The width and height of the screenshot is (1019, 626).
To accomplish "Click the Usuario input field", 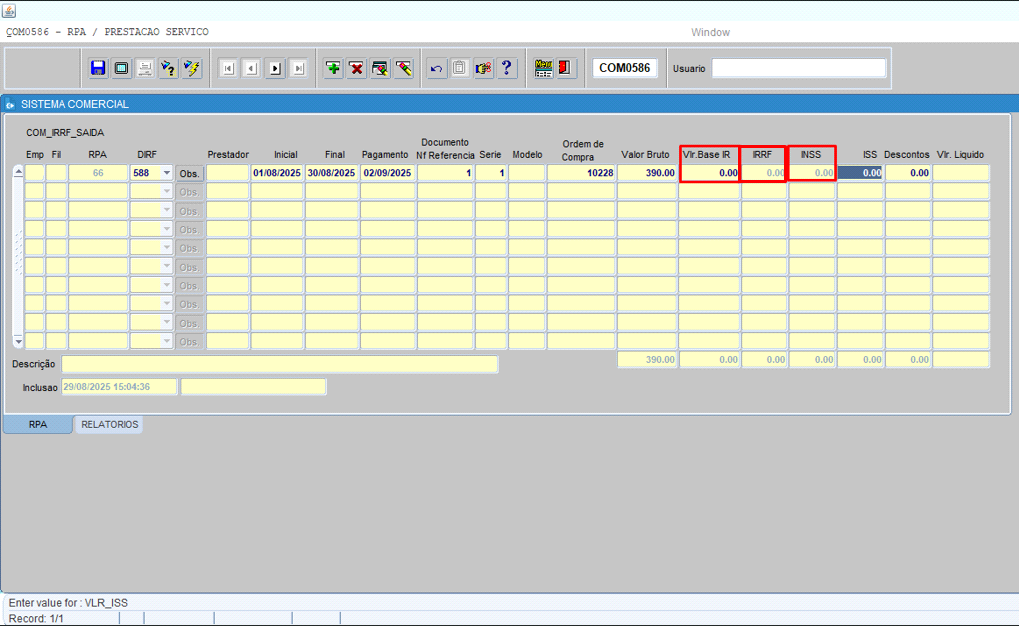I will (798, 68).
